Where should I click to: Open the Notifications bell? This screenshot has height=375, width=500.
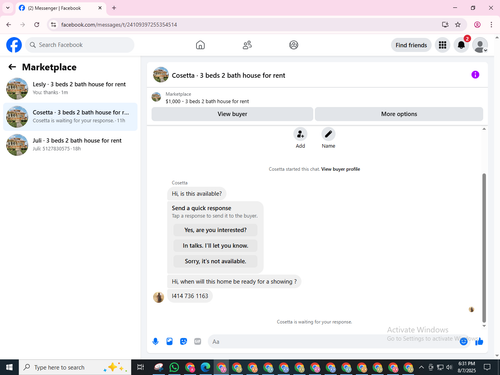(x=461, y=45)
